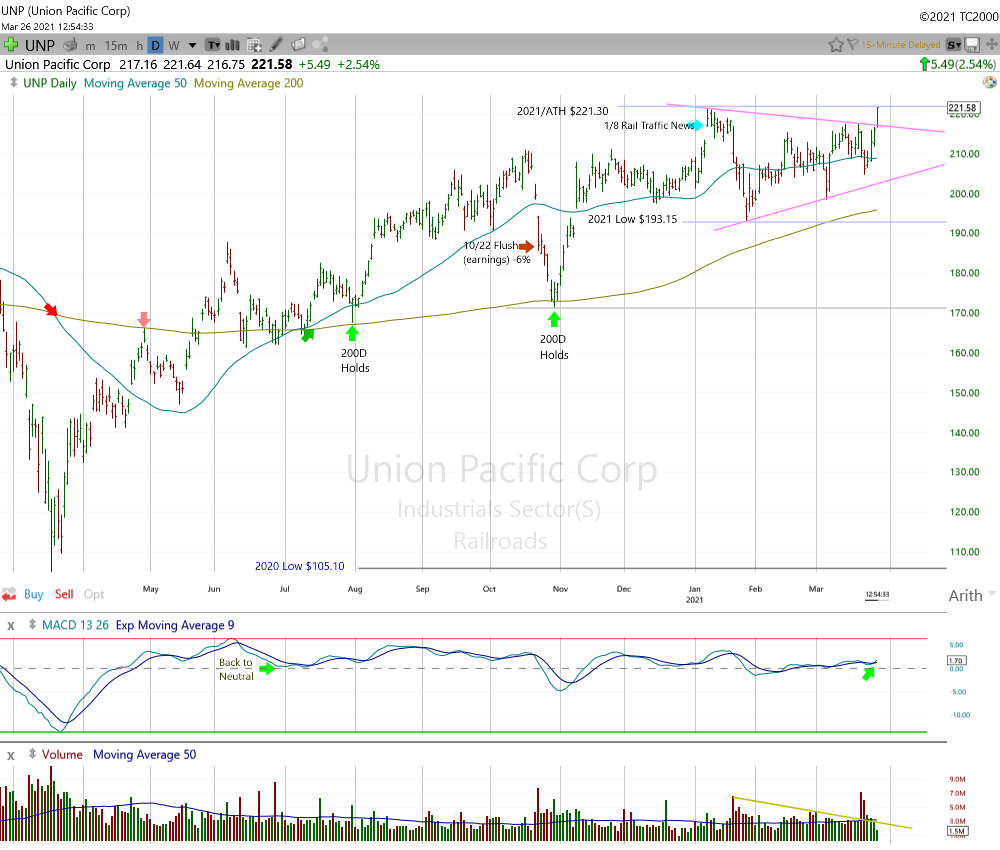Edit the Moving Average 50 indicator
The height and width of the screenshot is (850, 1000).
tap(135, 83)
